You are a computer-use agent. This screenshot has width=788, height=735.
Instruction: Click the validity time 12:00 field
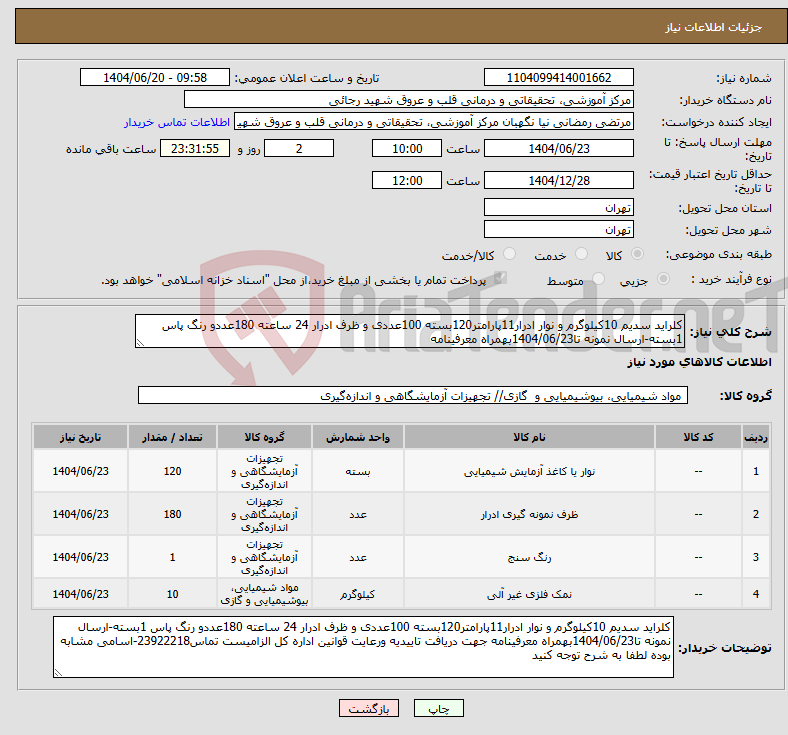tap(407, 180)
